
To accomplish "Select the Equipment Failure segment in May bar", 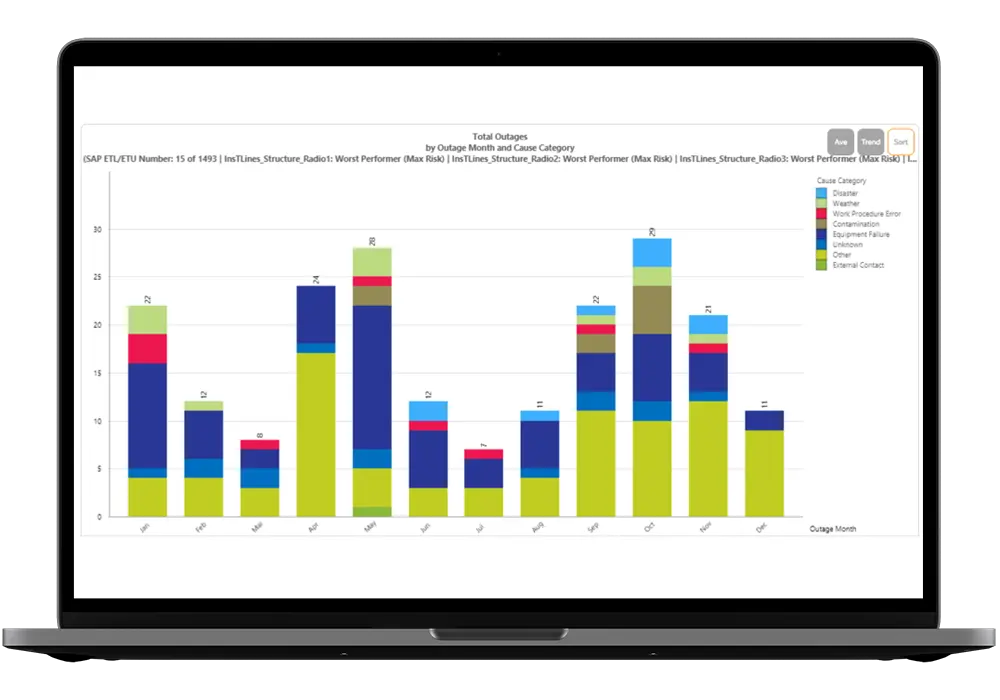I will click(371, 377).
